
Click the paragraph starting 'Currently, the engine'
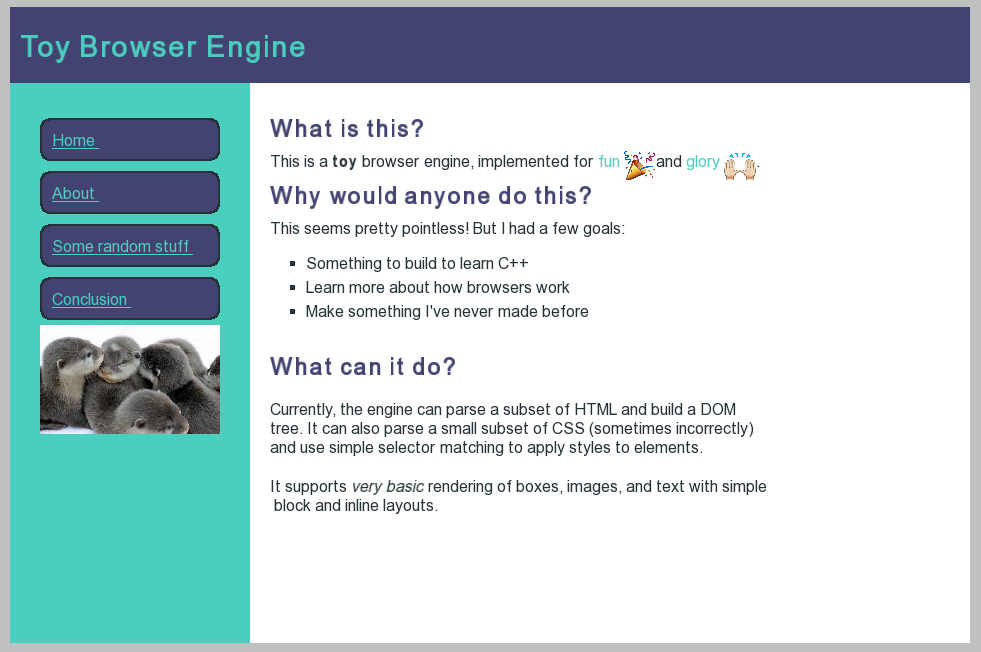pyautogui.click(x=512, y=429)
